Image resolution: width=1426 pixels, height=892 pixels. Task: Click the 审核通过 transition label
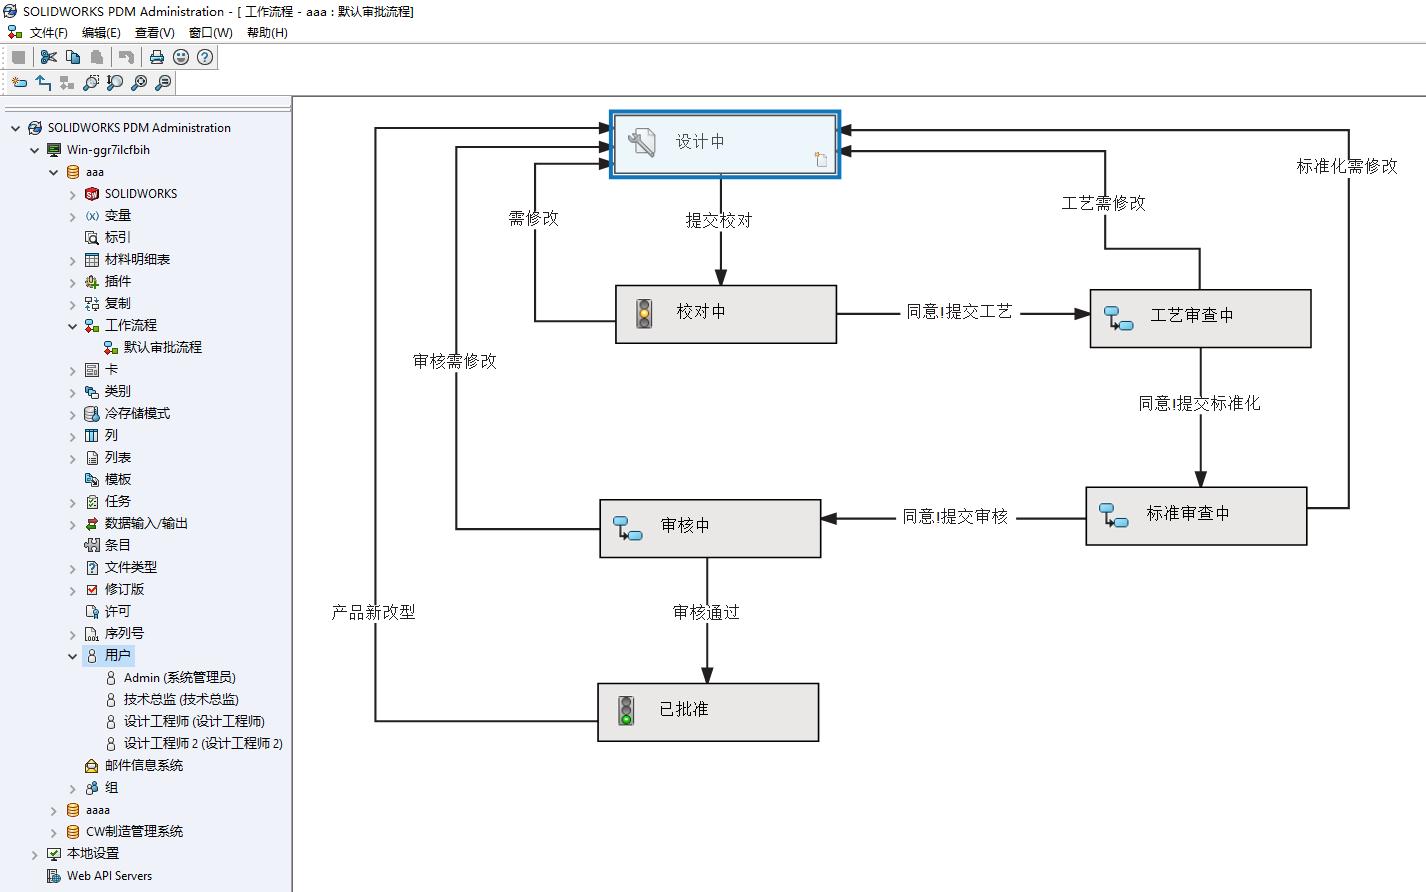[706, 612]
